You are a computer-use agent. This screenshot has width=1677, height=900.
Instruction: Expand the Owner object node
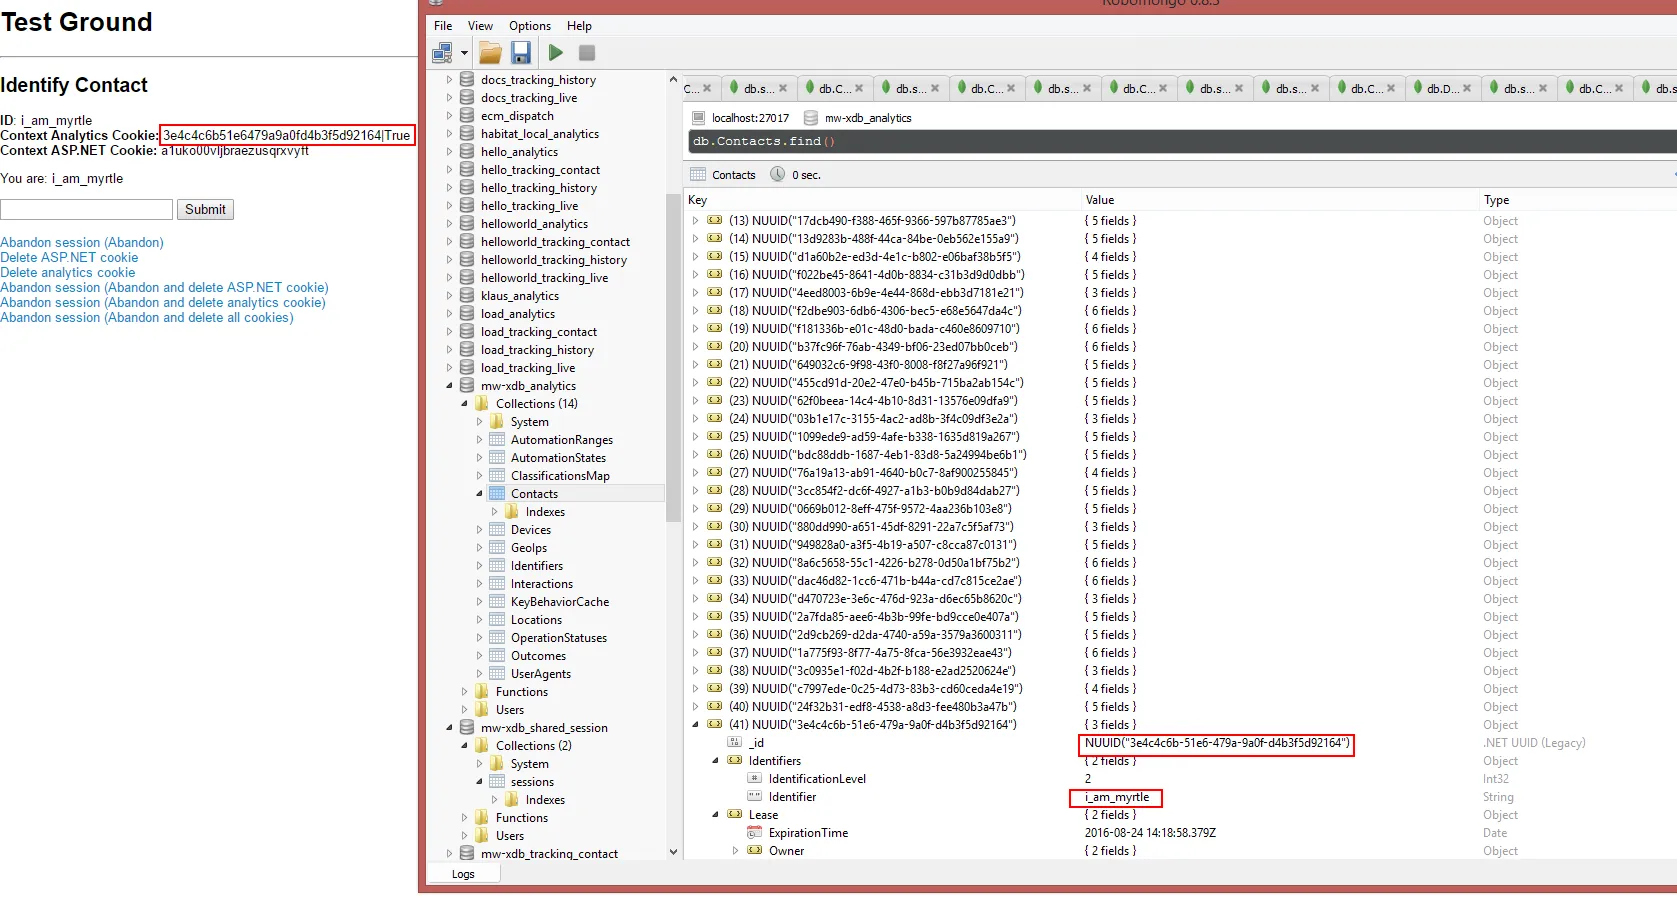coord(735,851)
